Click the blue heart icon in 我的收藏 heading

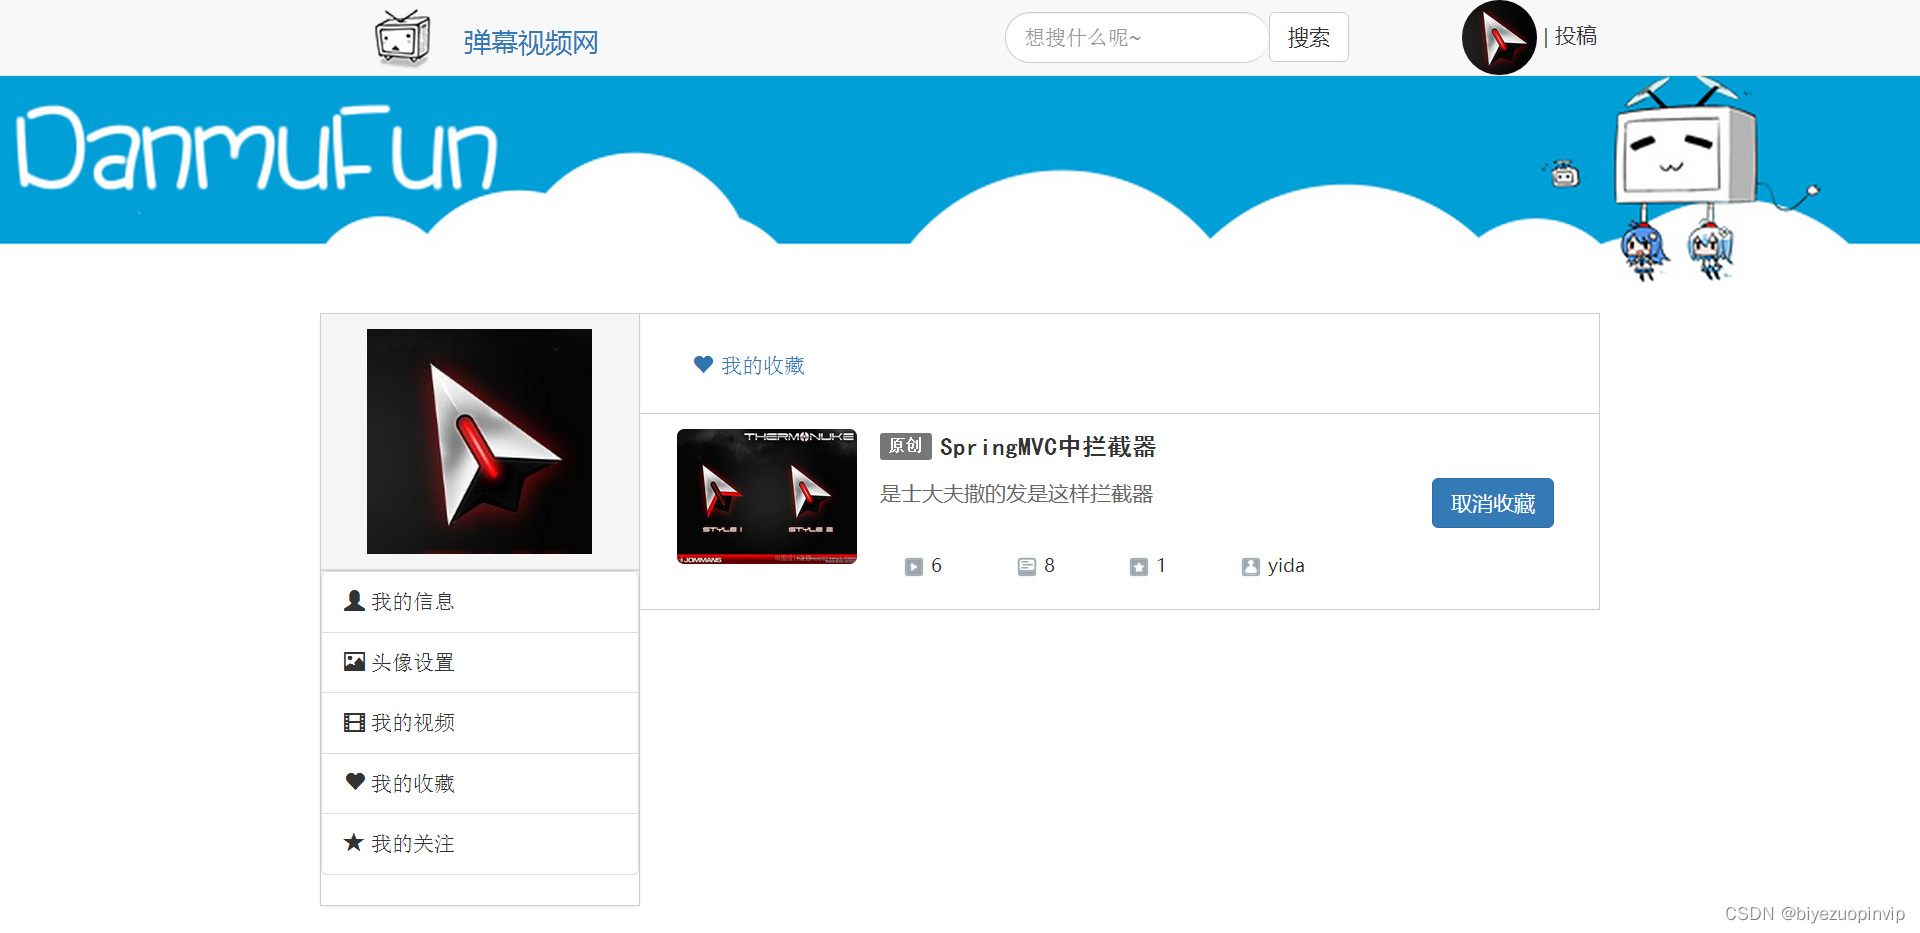pyautogui.click(x=703, y=364)
